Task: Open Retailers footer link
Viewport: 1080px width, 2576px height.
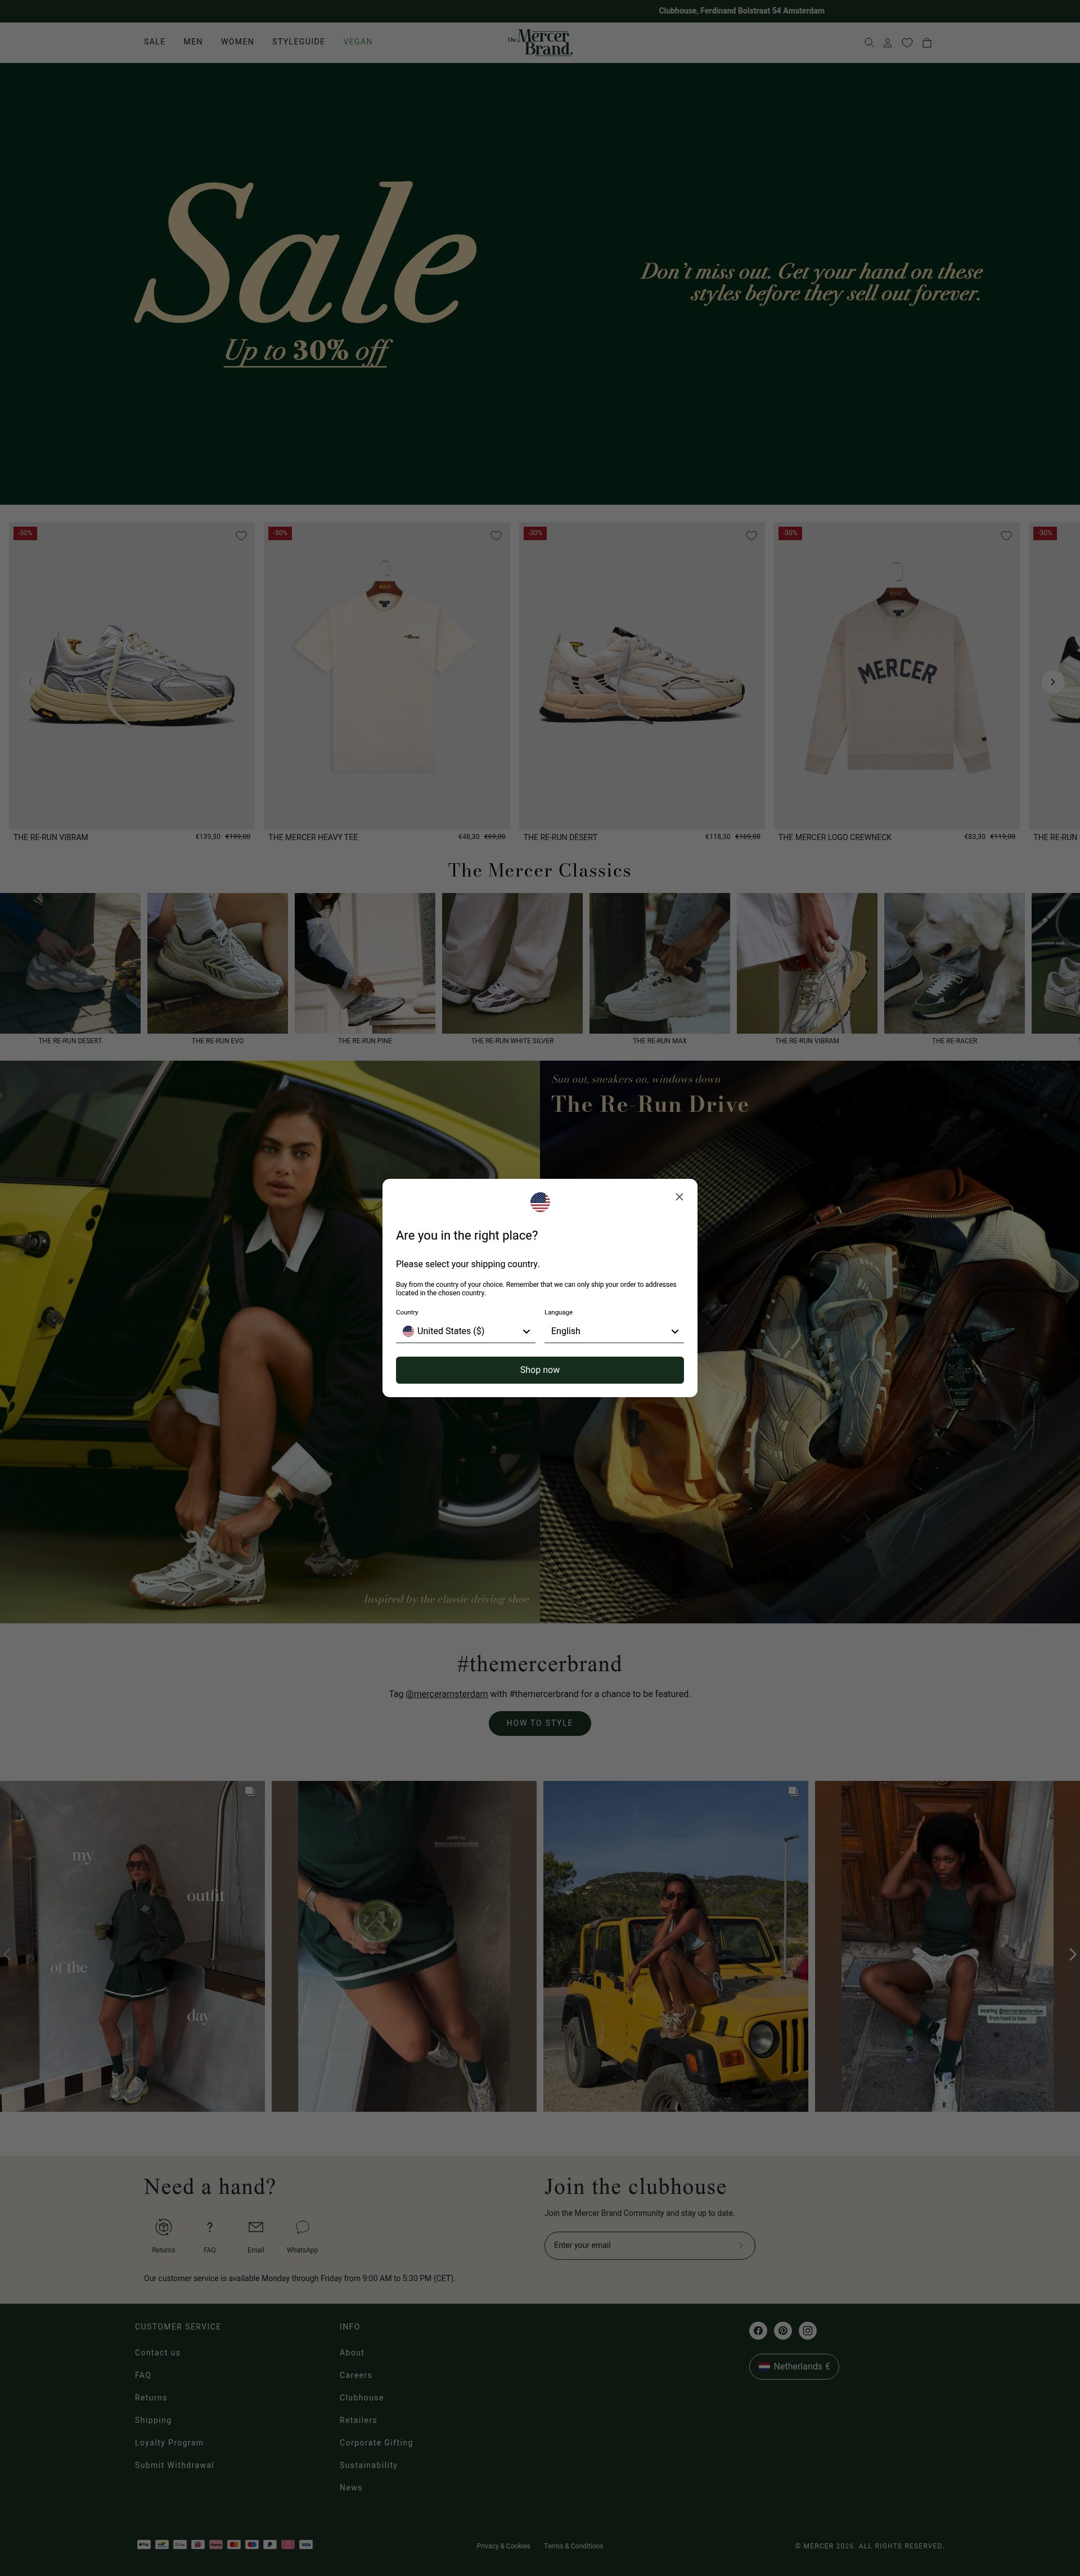Action: (358, 2420)
